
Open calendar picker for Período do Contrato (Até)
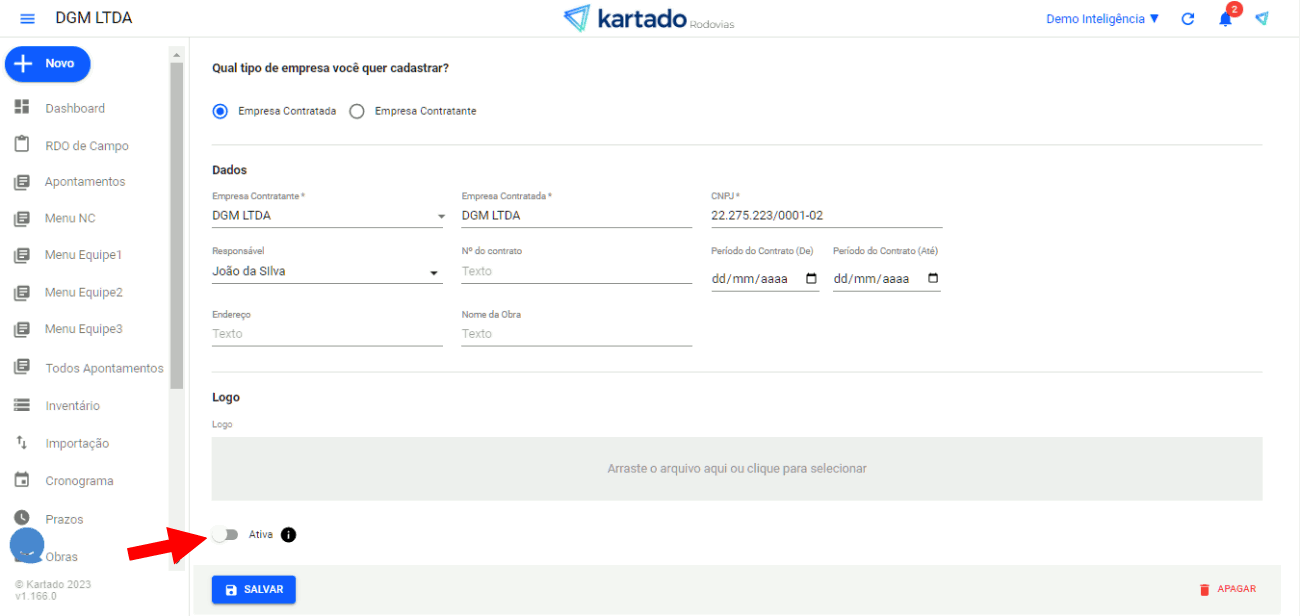pyautogui.click(x=933, y=279)
